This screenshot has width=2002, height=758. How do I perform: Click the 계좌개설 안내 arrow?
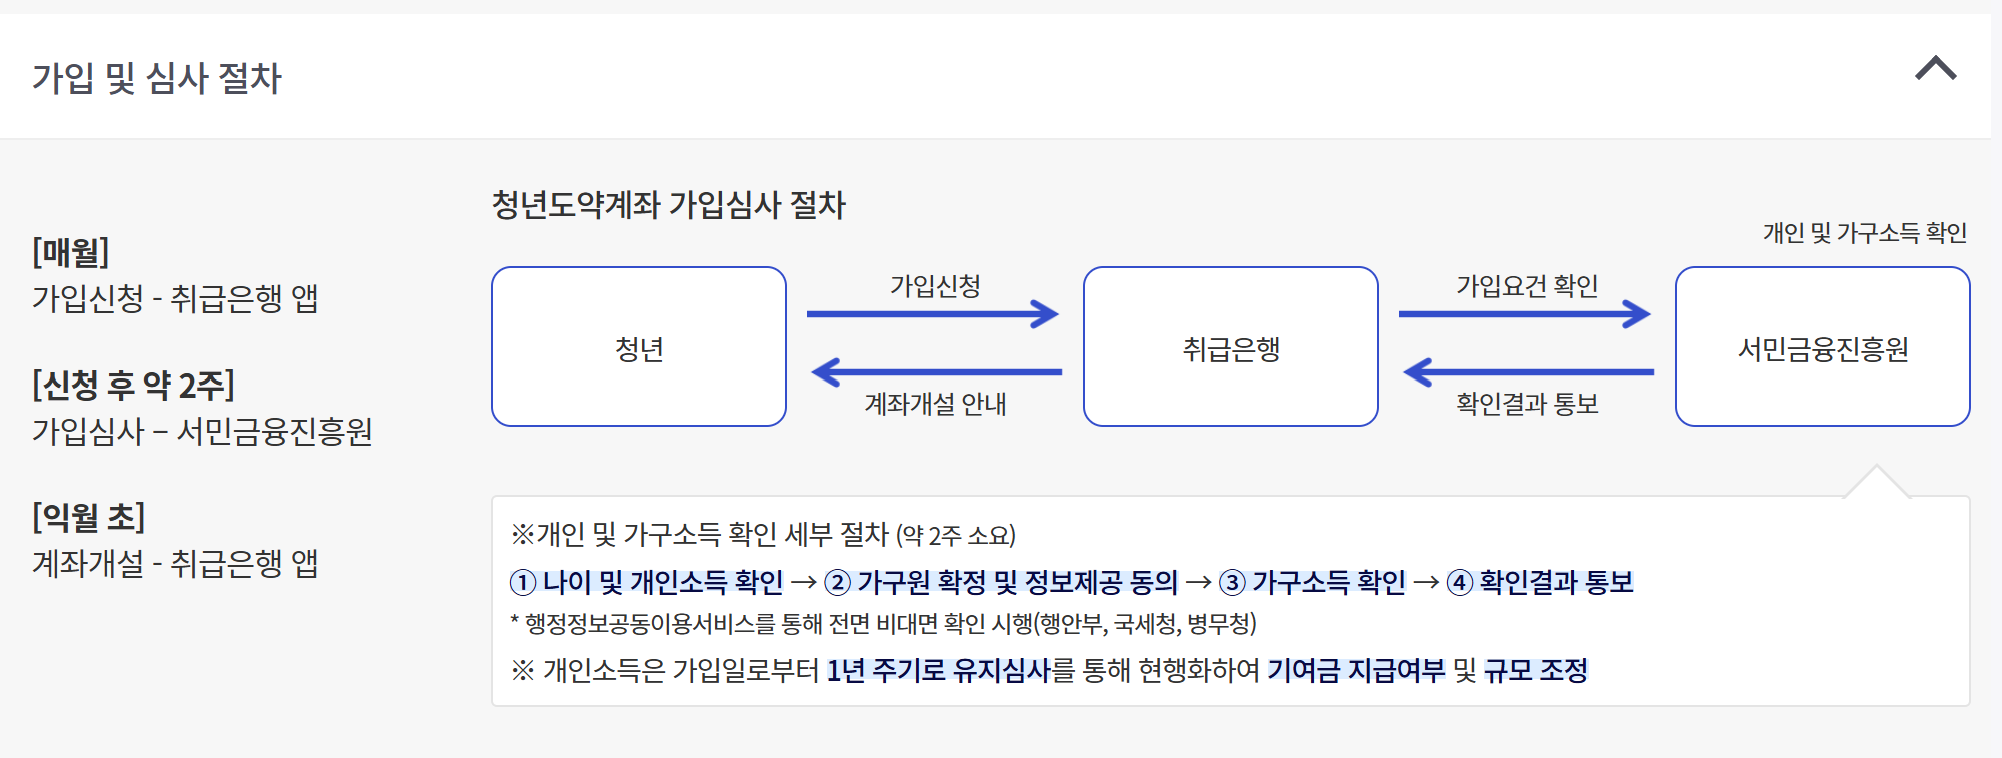pyautogui.click(x=935, y=371)
